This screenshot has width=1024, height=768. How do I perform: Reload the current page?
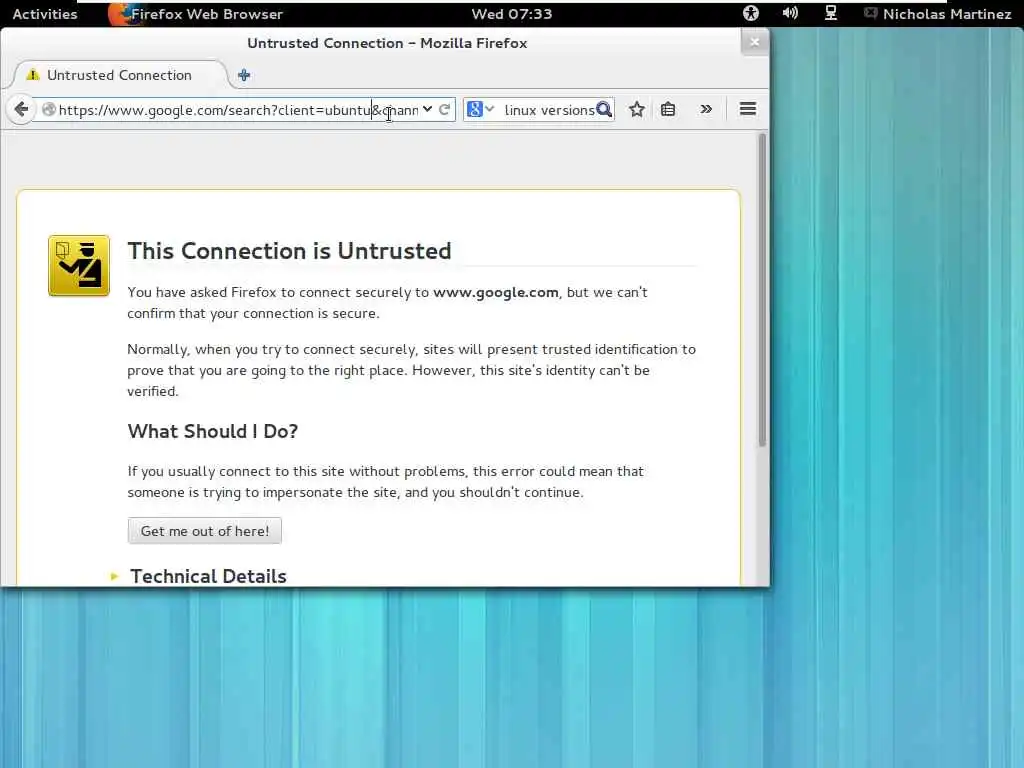[x=445, y=109]
